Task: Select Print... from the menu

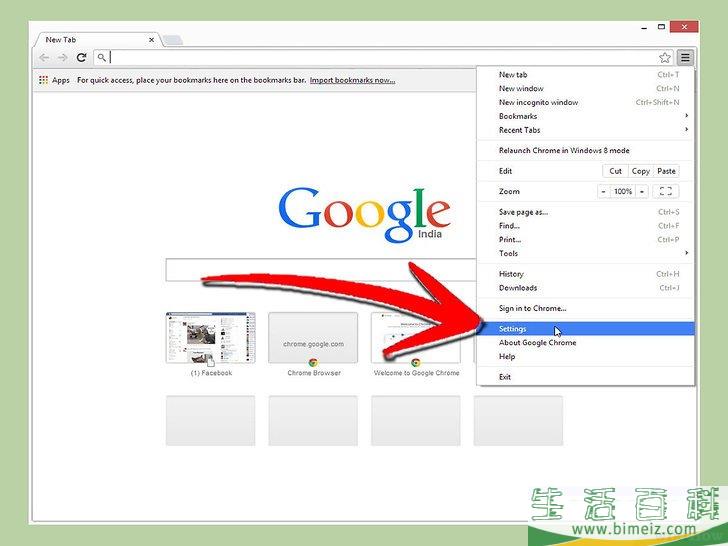Action: (x=586, y=240)
